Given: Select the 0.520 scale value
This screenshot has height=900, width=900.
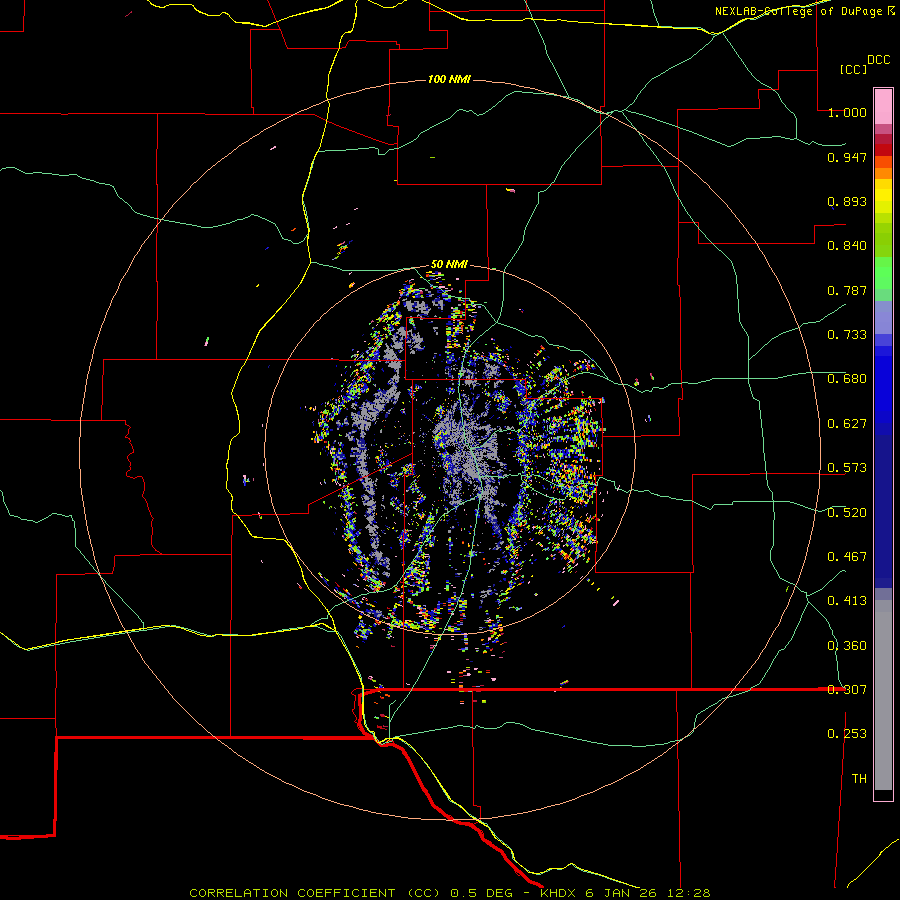Looking at the screenshot, I should 847,513.
